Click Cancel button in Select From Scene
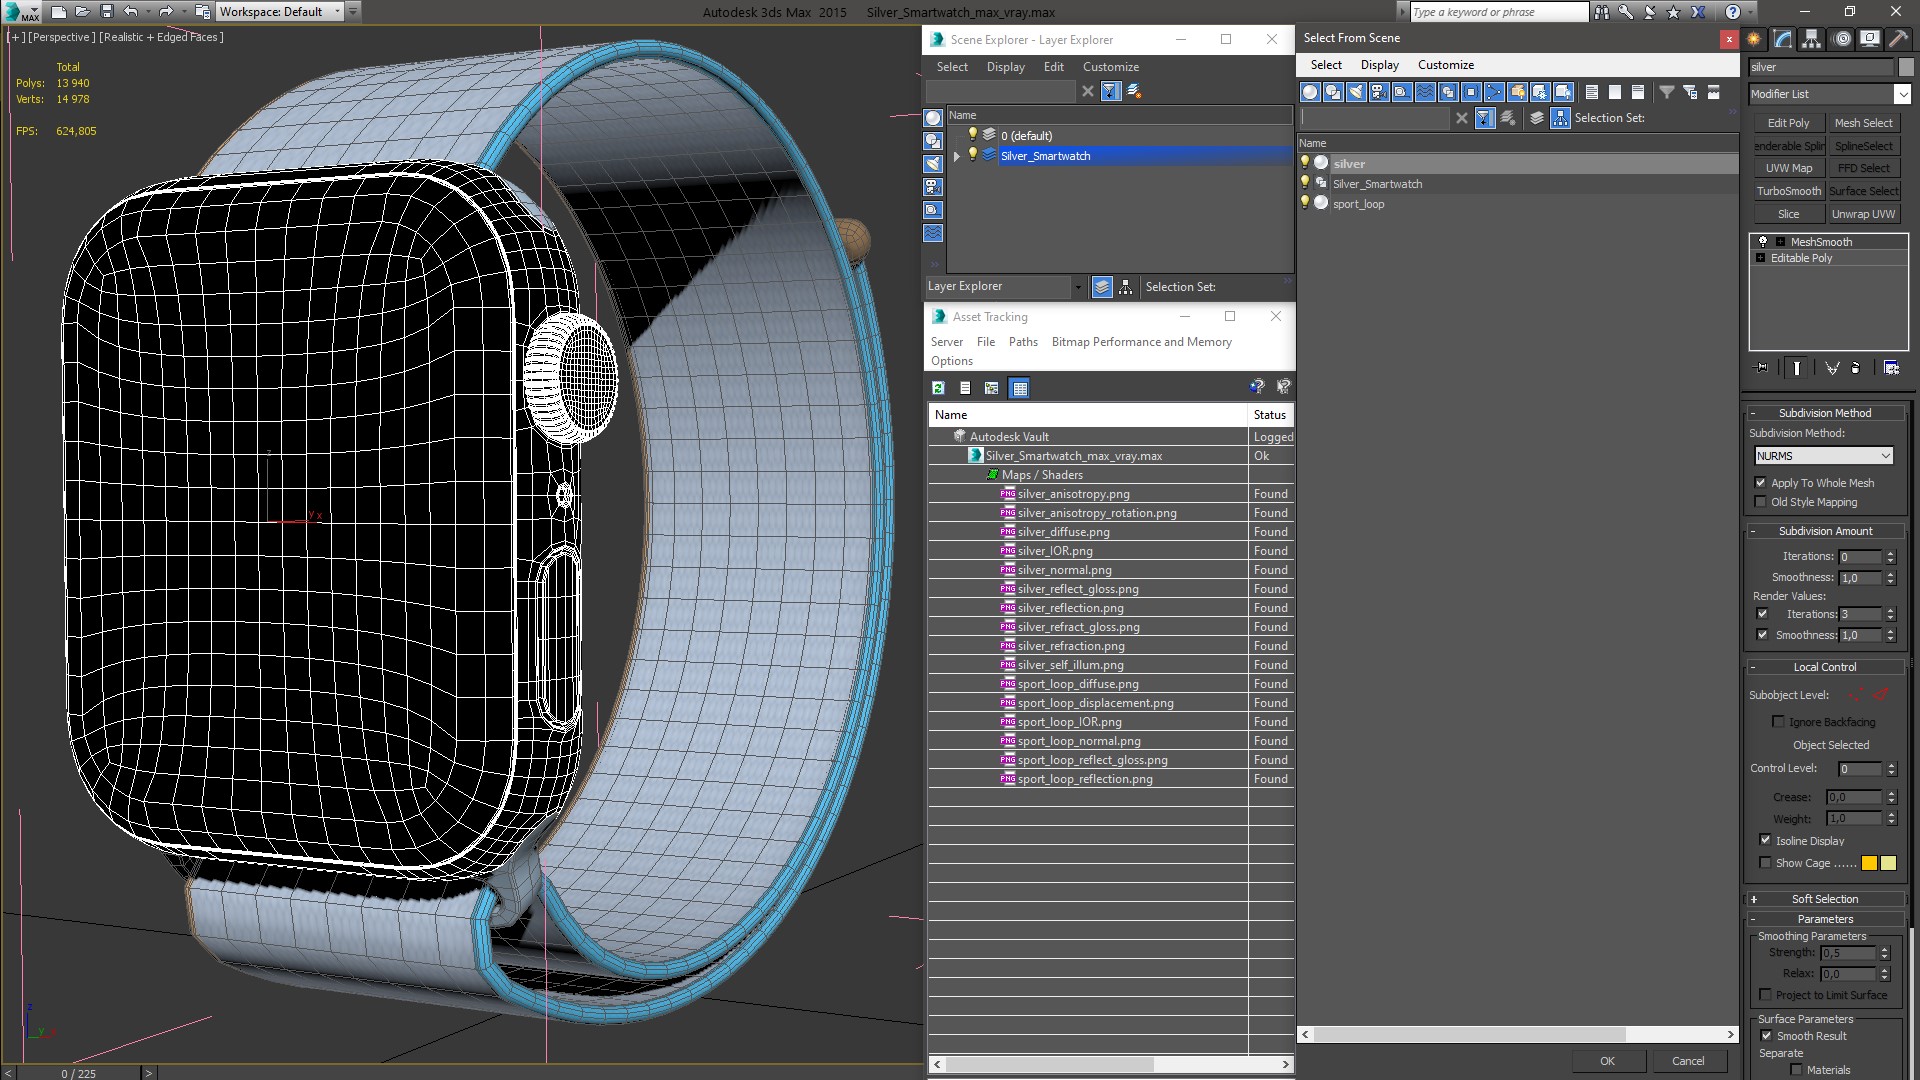Screen dimensions: 1920x1080 pos(1688,1061)
